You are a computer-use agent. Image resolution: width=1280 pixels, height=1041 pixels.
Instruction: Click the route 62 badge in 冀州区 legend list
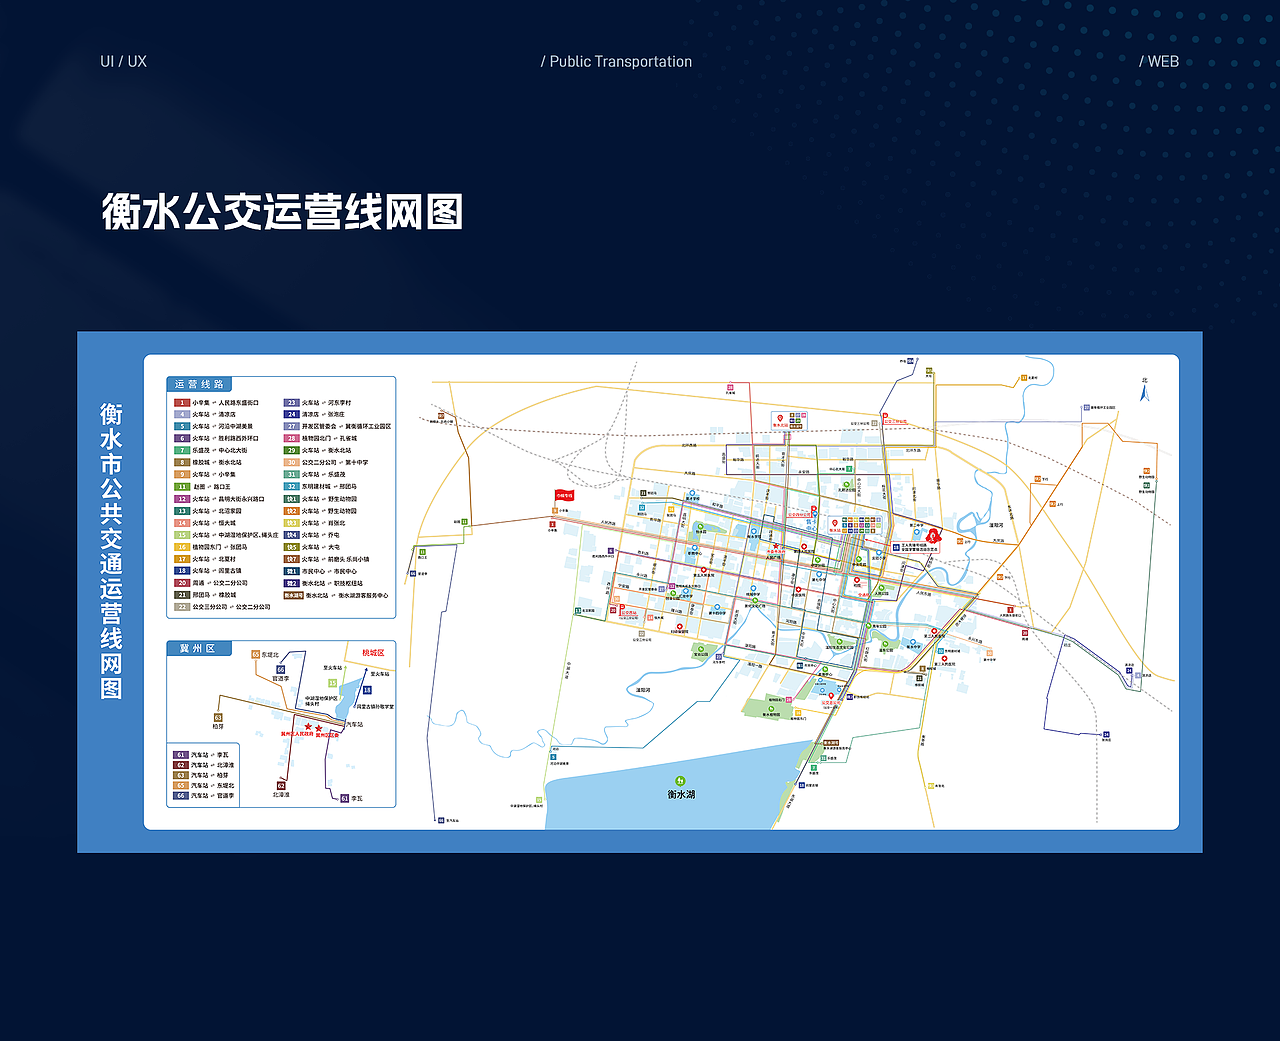[x=181, y=765]
